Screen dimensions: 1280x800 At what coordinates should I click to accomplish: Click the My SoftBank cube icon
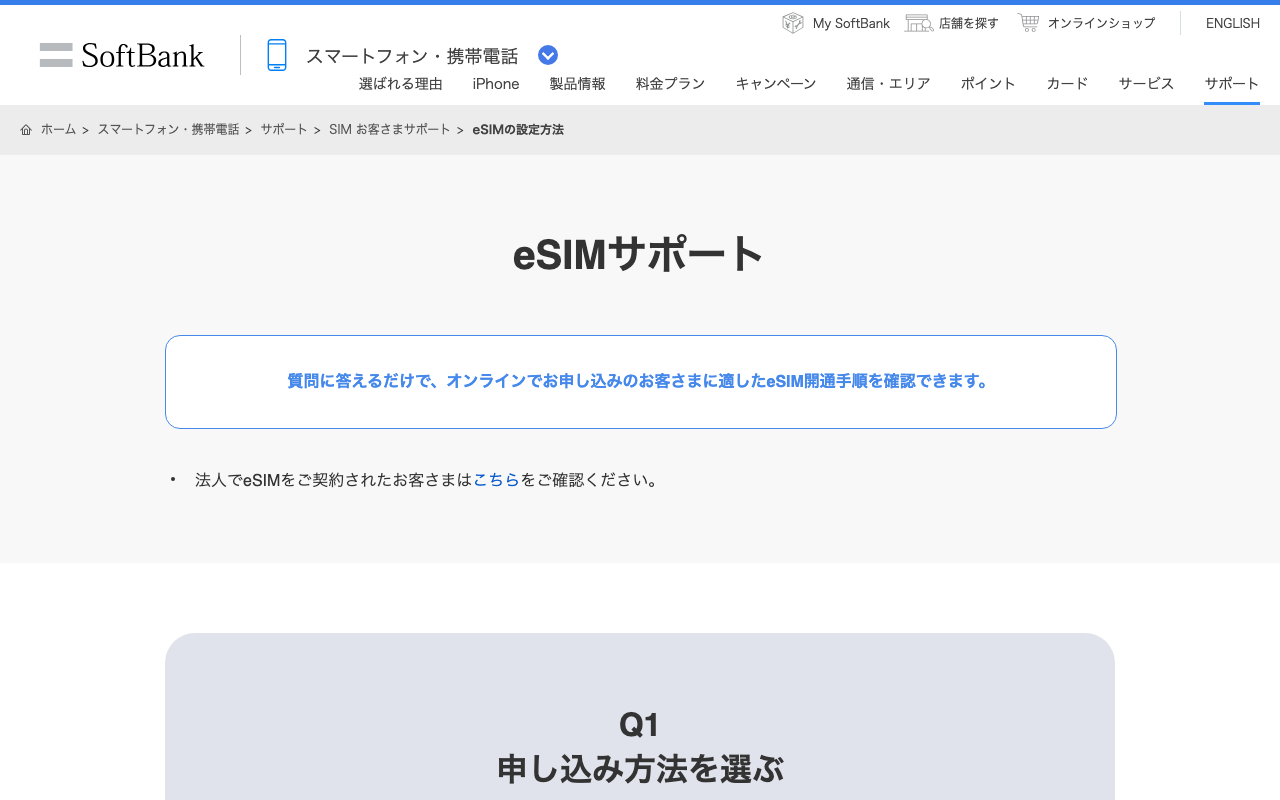click(793, 23)
